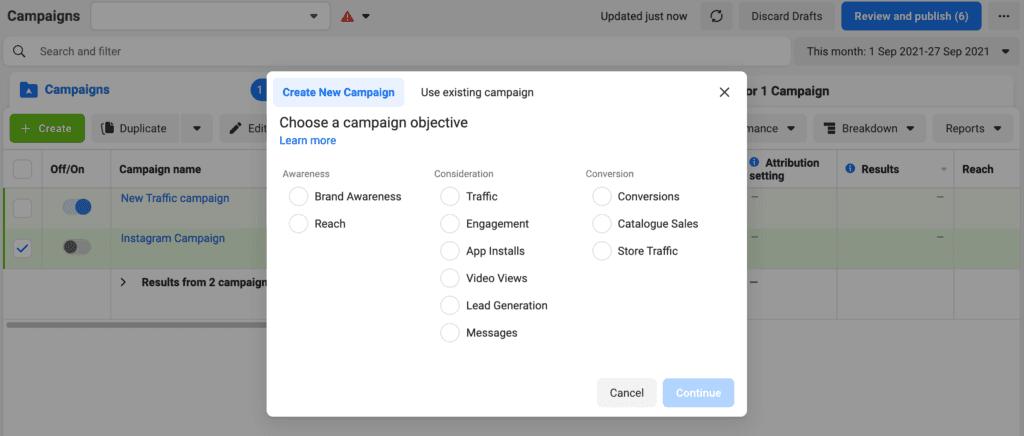This screenshot has height=436, width=1024.
Task: Select the Conversions radio button
Action: tap(601, 197)
